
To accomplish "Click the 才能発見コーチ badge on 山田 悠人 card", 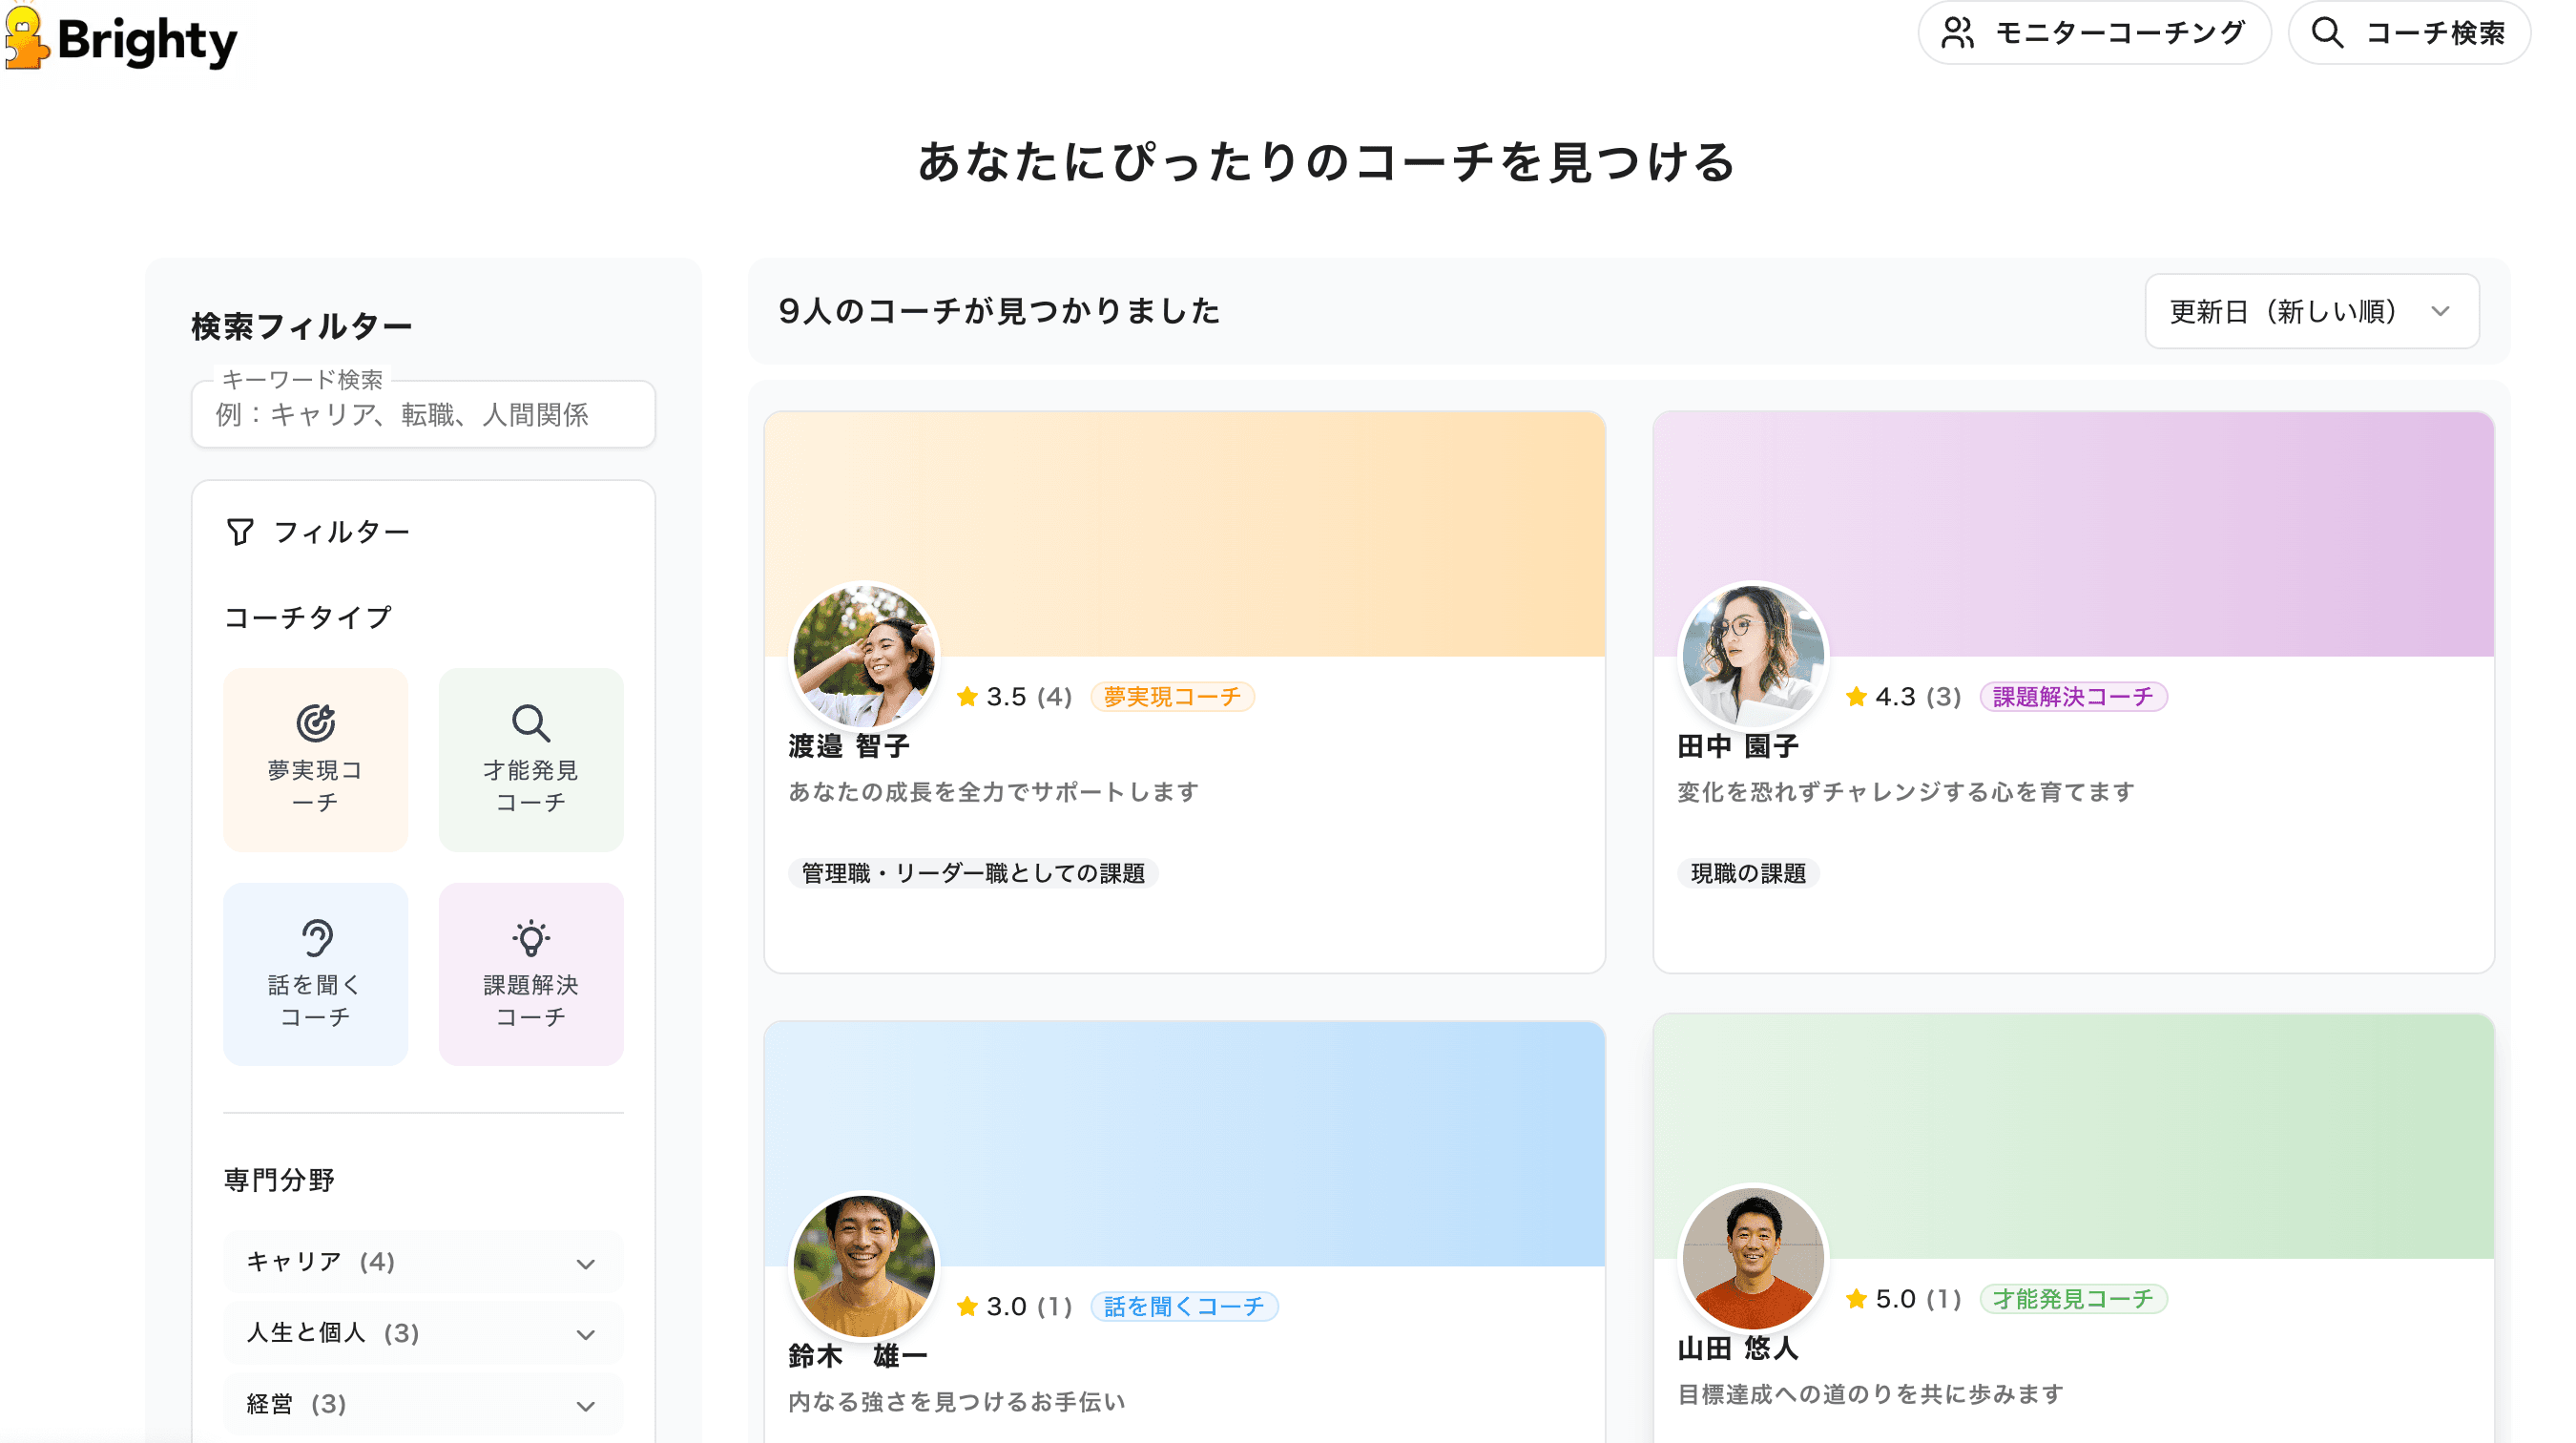I will [x=2073, y=1299].
